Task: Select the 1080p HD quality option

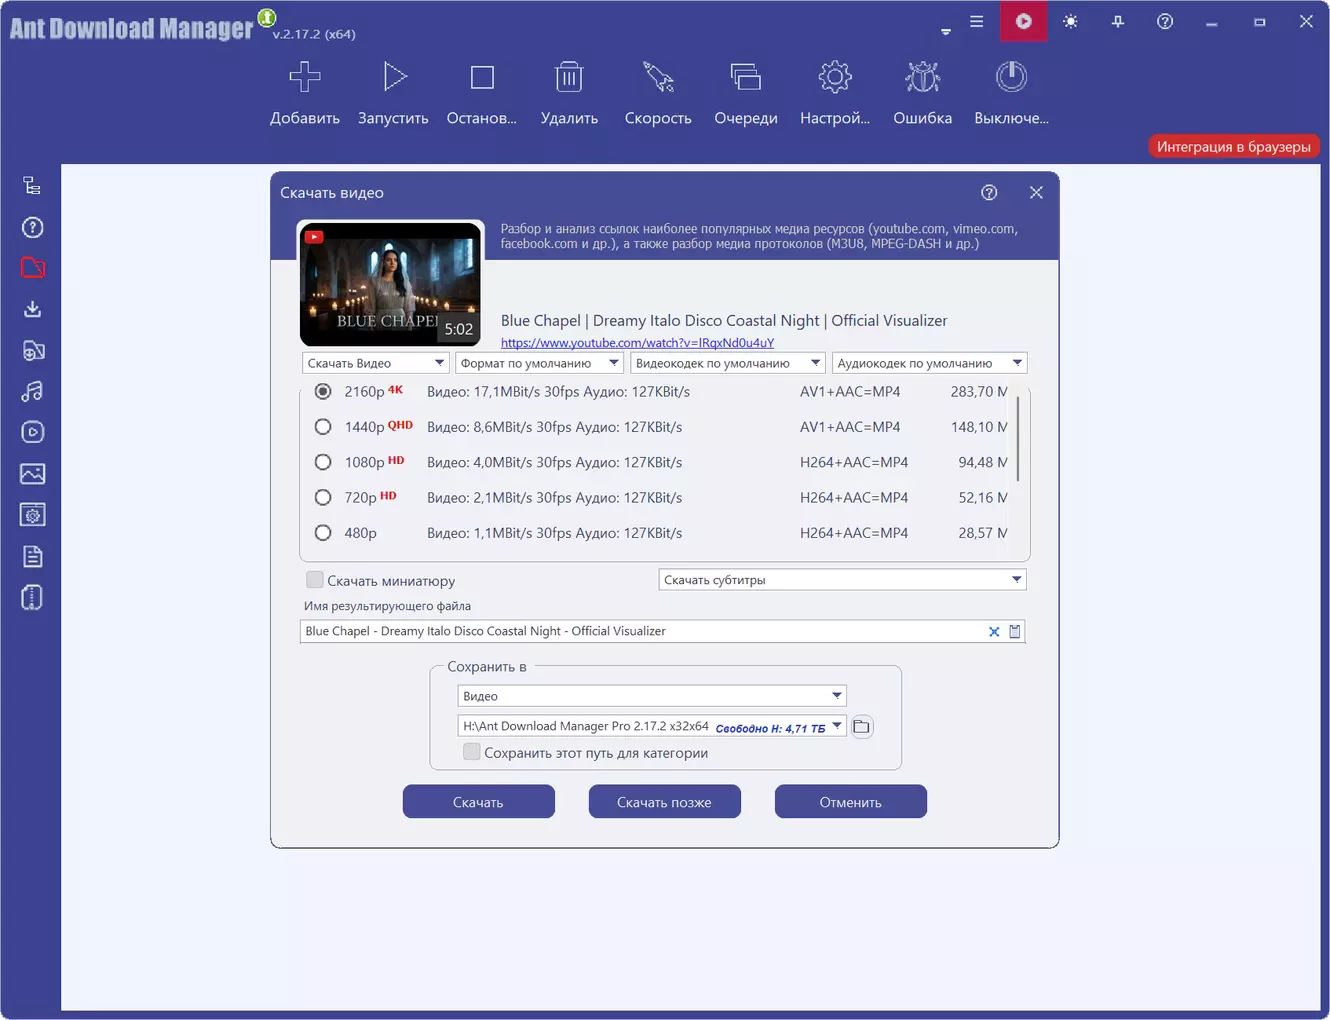Action: tap(323, 462)
